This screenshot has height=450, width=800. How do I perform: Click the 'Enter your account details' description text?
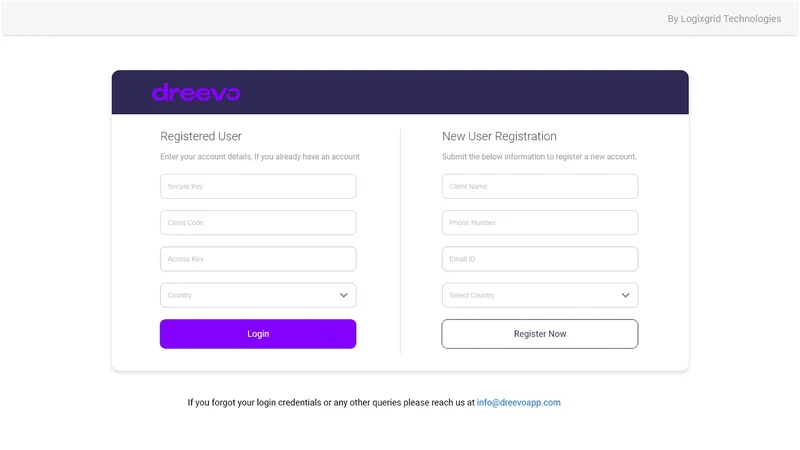260,157
